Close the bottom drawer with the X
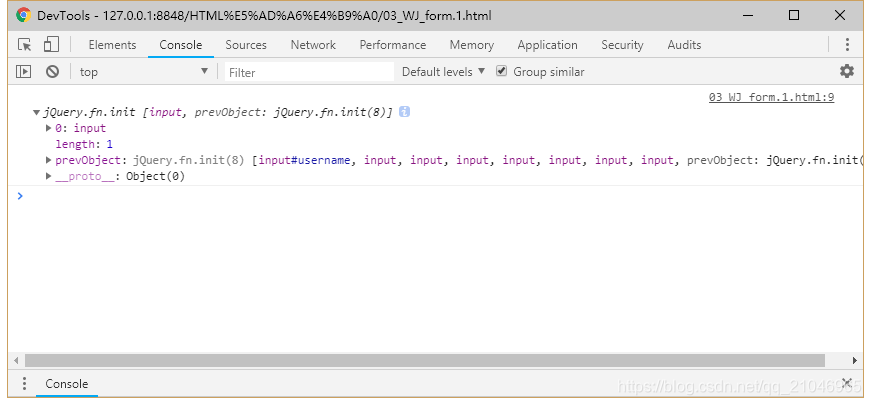The height and width of the screenshot is (405, 871). 847,383
